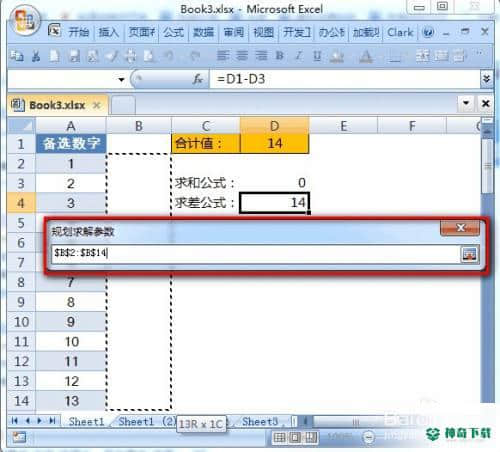Click the range selector icon in dialog
The width and height of the screenshot is (500, 452).
470,254
